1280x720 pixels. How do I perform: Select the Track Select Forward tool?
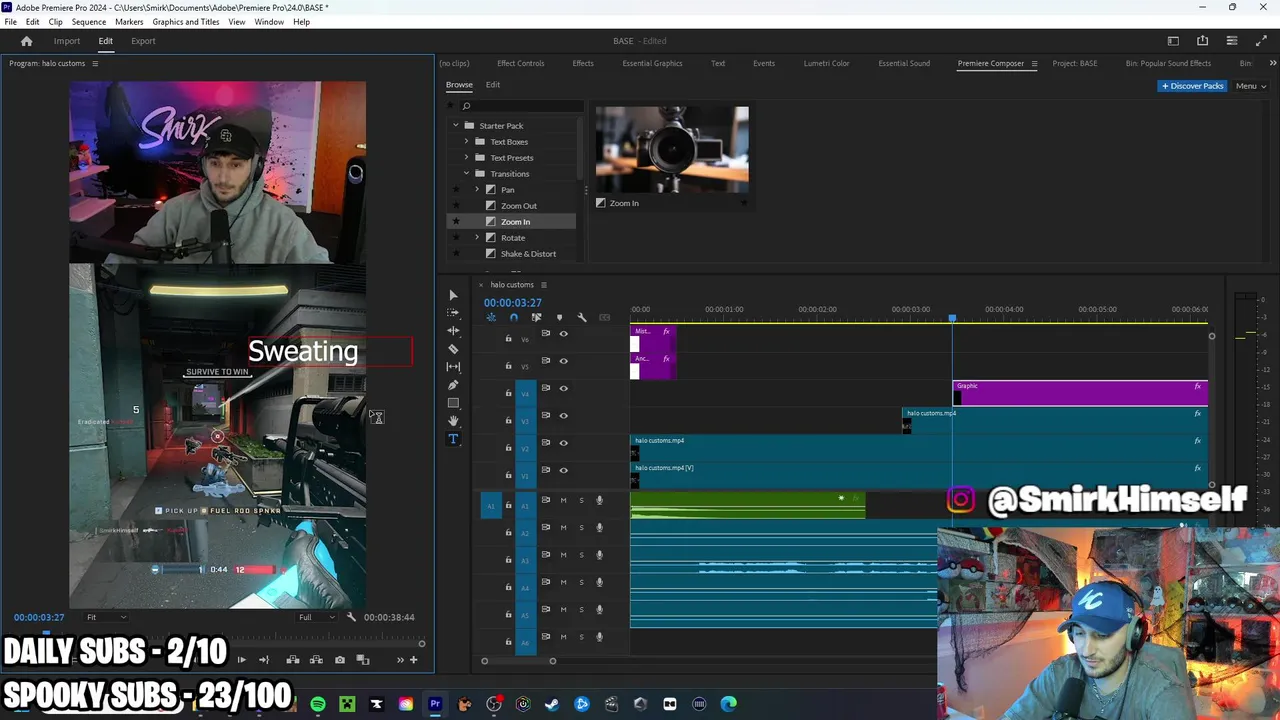[453, 312]
